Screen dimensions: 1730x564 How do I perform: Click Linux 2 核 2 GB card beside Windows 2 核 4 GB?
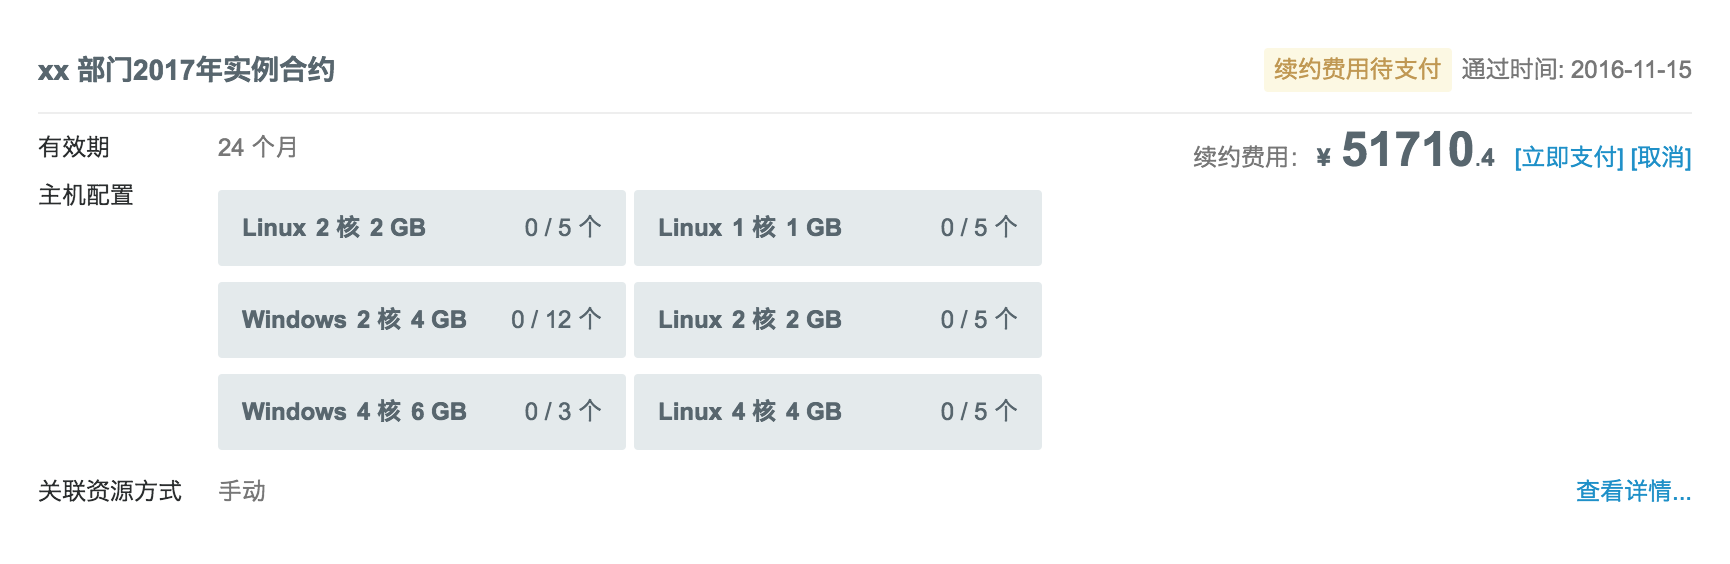pyautogui.click(x=837, y=320)
